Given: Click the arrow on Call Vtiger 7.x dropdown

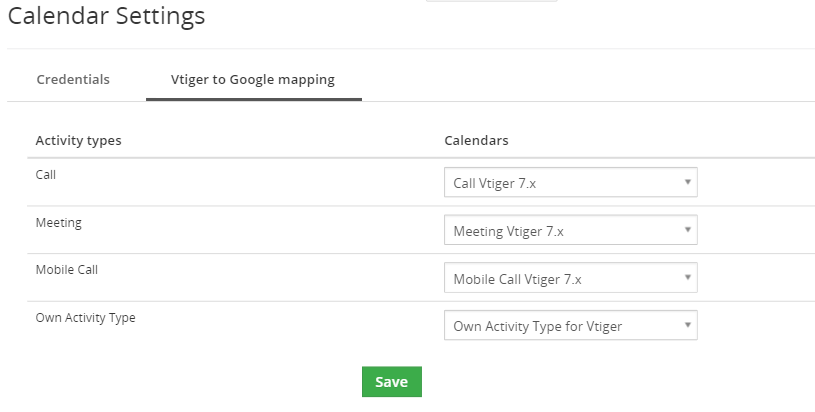Looking at the screenshot, I should [687, 182].
